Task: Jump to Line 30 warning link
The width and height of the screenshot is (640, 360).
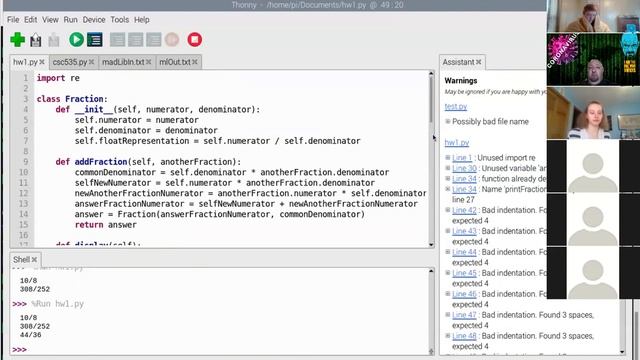Action: pyautogui.click(x=464, y=168)
